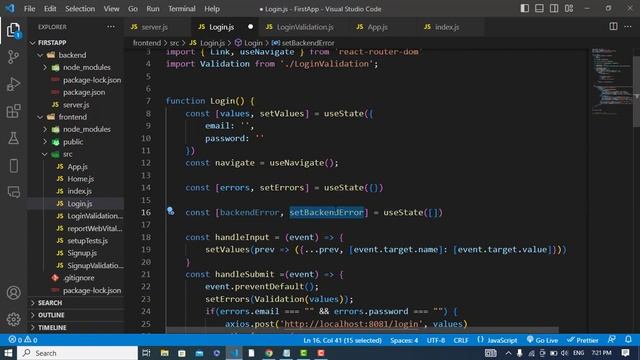The height and width of the screenshot is (360, 640).
Task: Change the Spaces: 4 indentation
Action: [404, 340]
